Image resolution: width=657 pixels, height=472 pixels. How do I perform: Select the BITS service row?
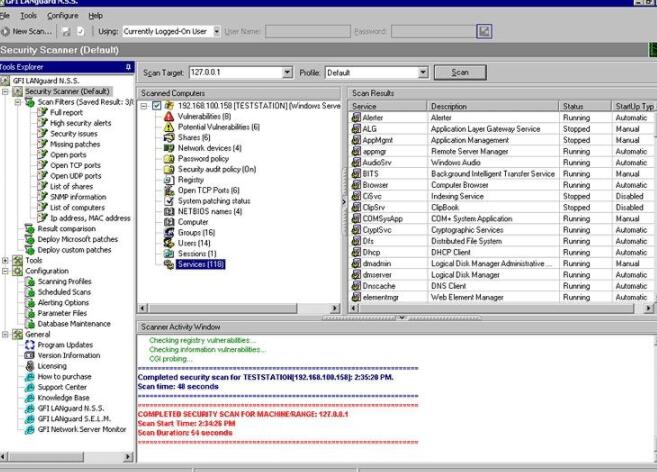(x=501, y=174)
